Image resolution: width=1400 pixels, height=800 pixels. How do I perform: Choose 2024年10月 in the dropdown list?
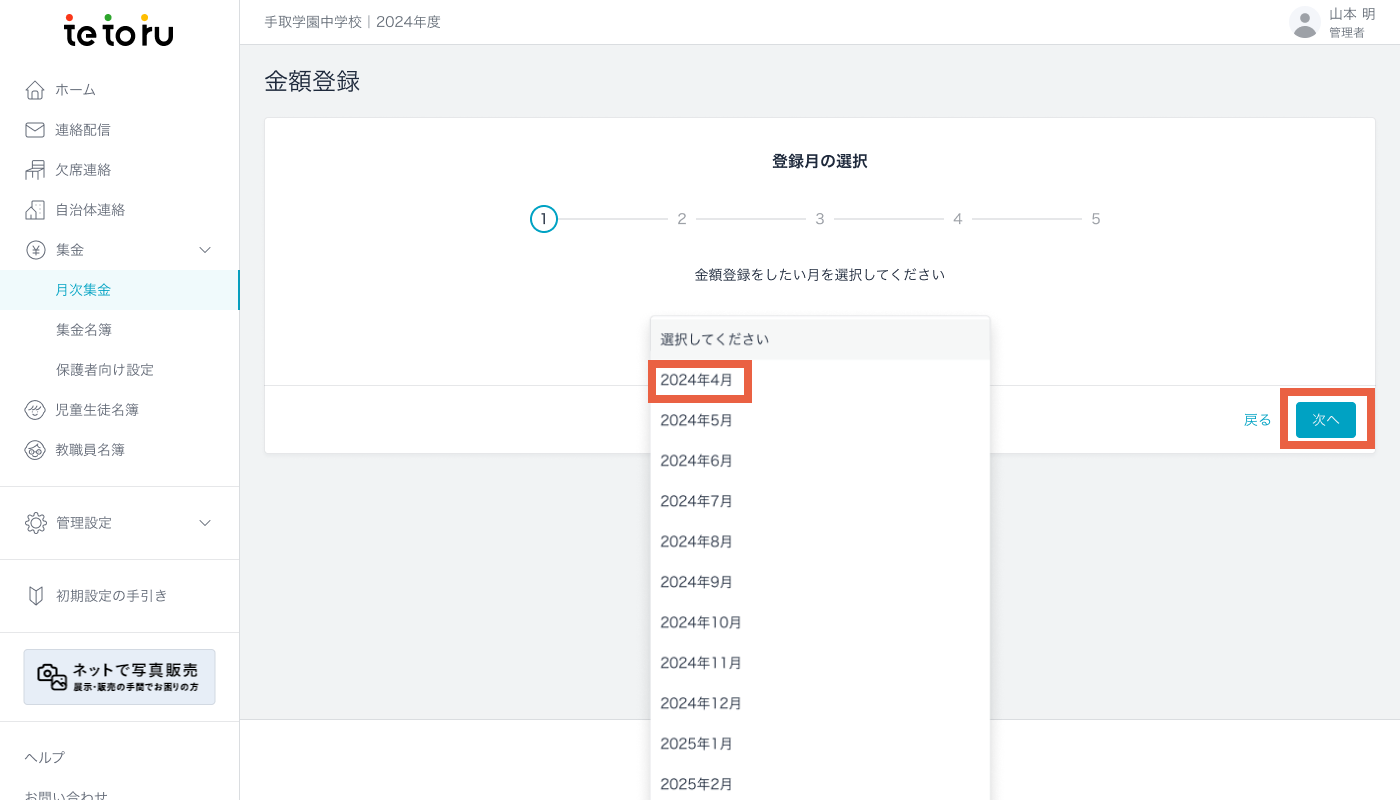click(x=701, y=622)
